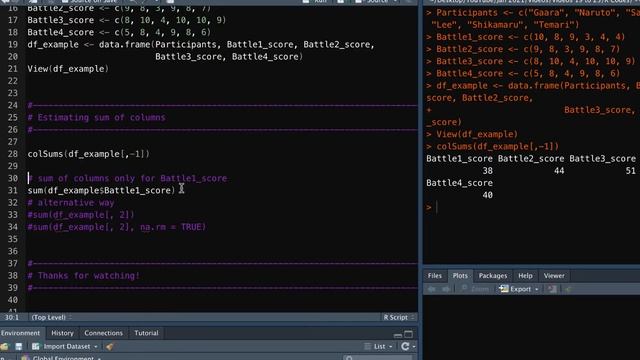The height and width of the screenshot is (360, 640).
Task: Remove the current plot
Action: 552,289
